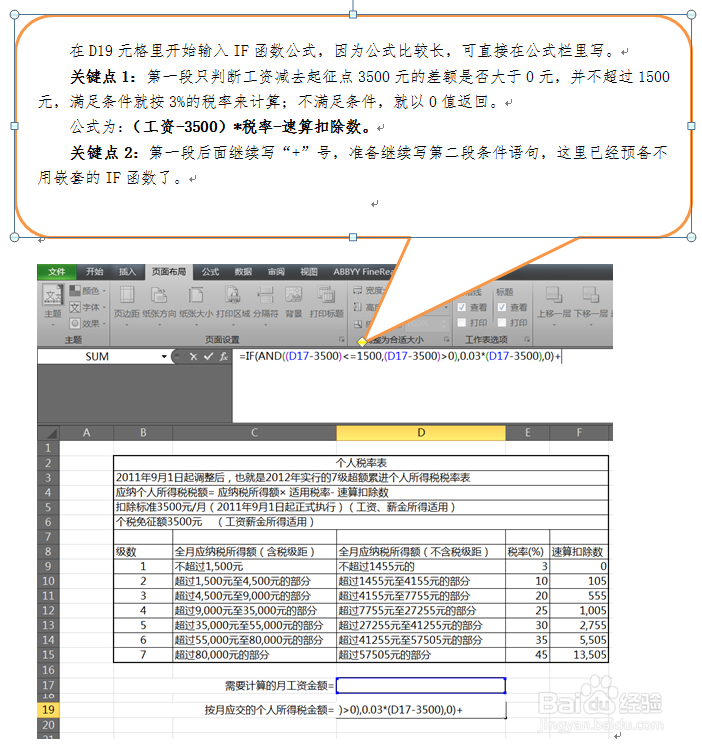This screenshot has width=702, height=750.
Task: Open the ABBYY FineReader tab
Action: coord(363,272)
